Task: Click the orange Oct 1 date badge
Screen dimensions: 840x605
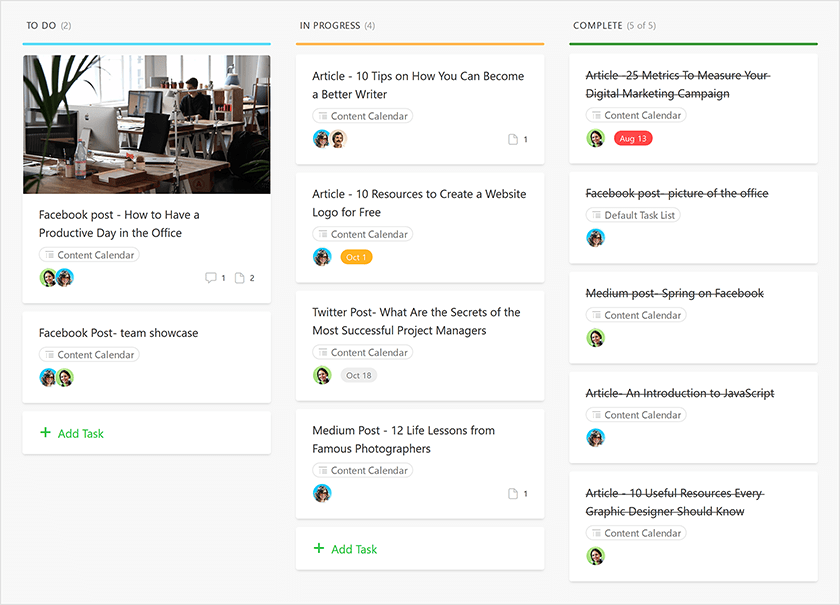Action: (x=356, y=257)
